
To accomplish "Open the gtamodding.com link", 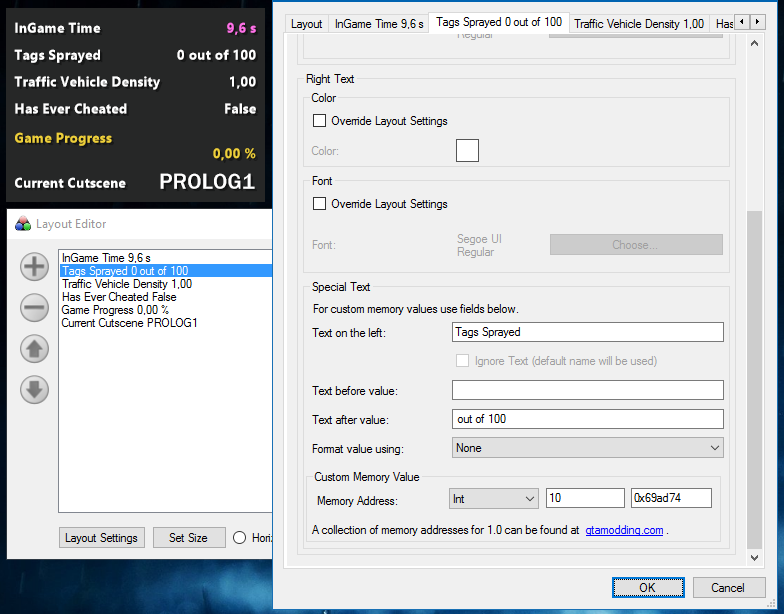I will tap(624, 530).
